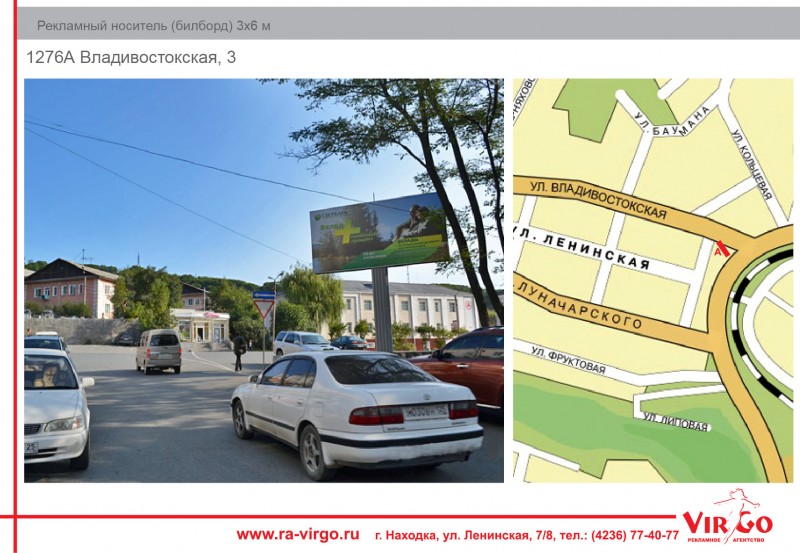Click the yield road sign in the photo

click(x=264, y=308)
